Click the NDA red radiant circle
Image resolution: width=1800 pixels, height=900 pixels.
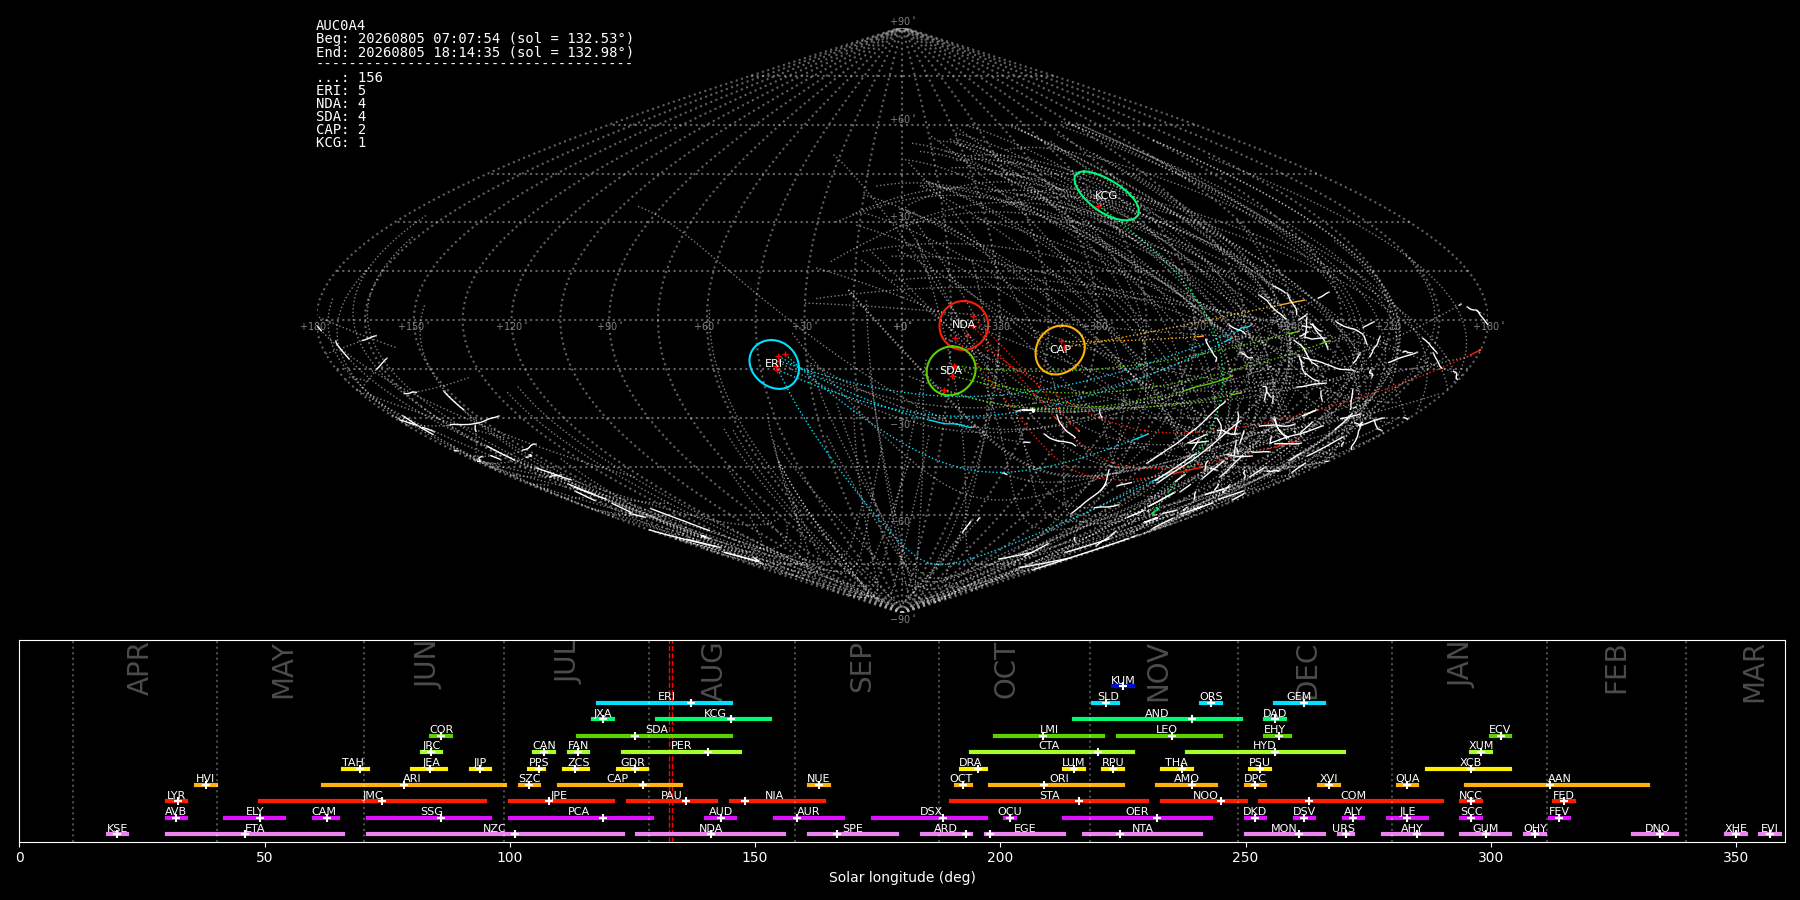[x=963, y=325]
